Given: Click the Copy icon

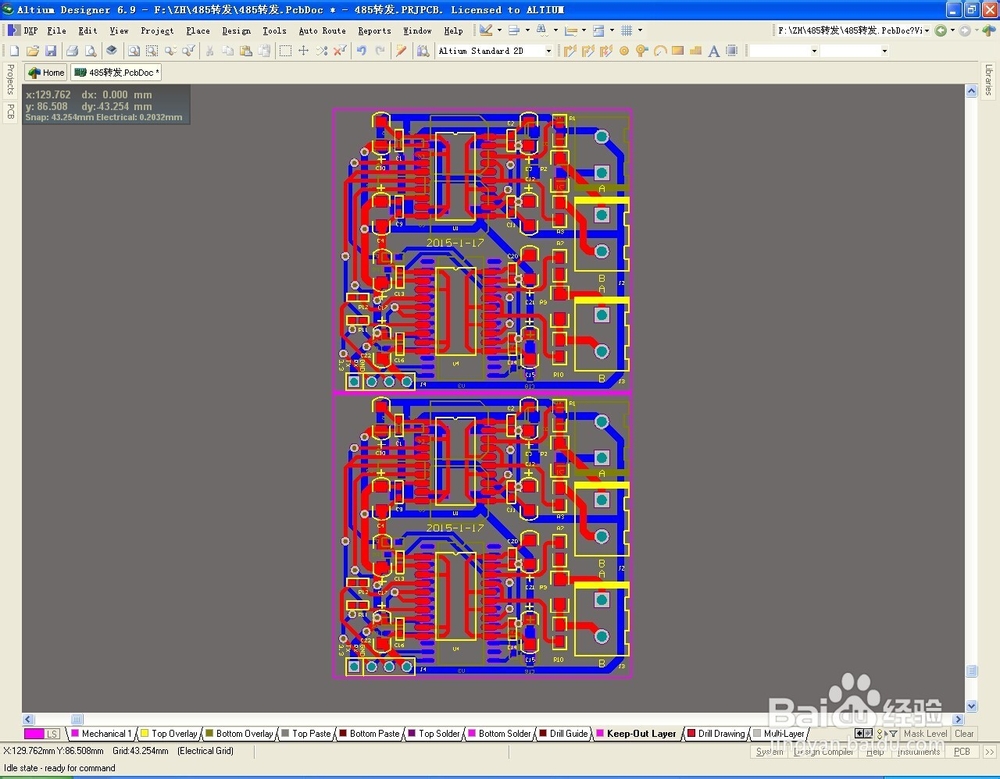Looking at the screenshot, I should point(228,50).
